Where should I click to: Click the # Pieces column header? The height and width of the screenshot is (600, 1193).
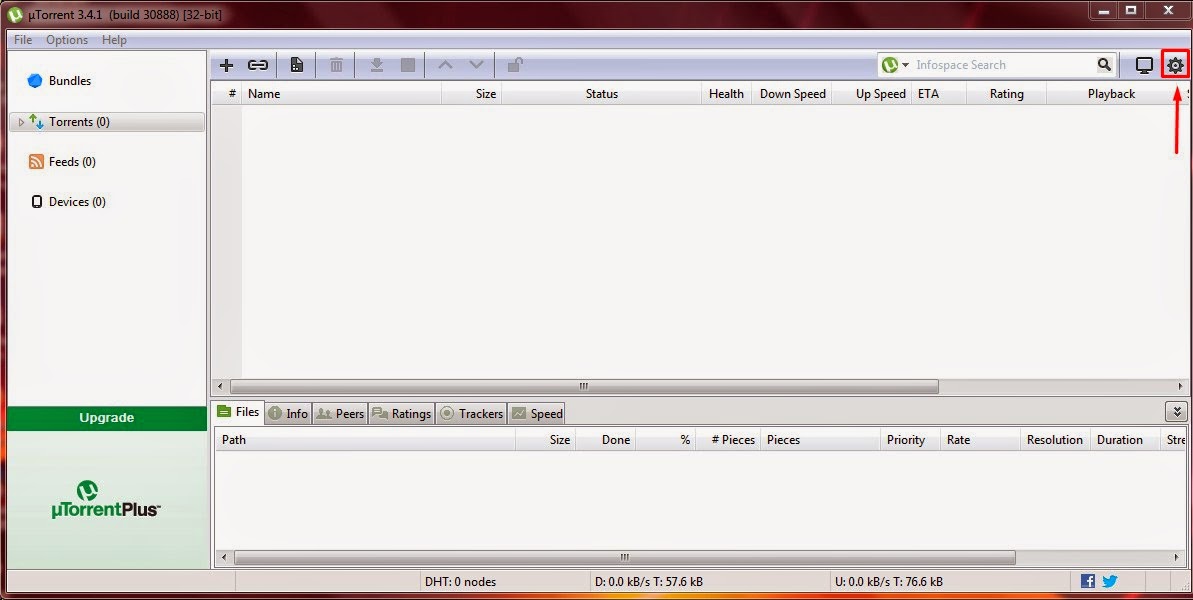(x=728, y=440)
